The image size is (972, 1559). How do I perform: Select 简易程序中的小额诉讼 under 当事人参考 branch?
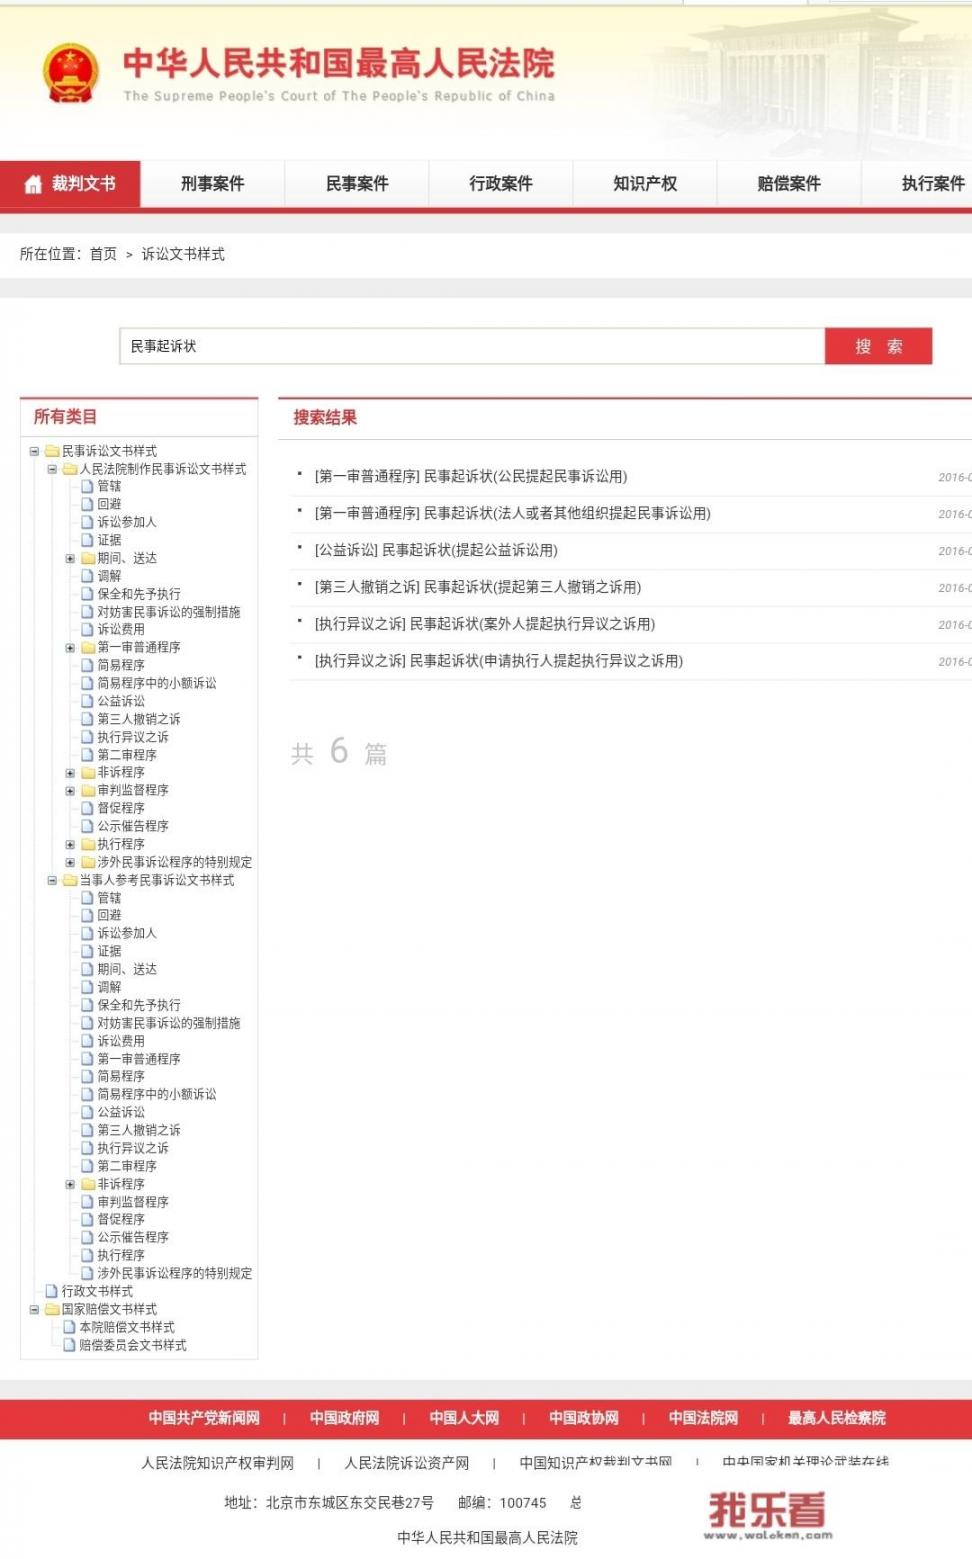157,1094
